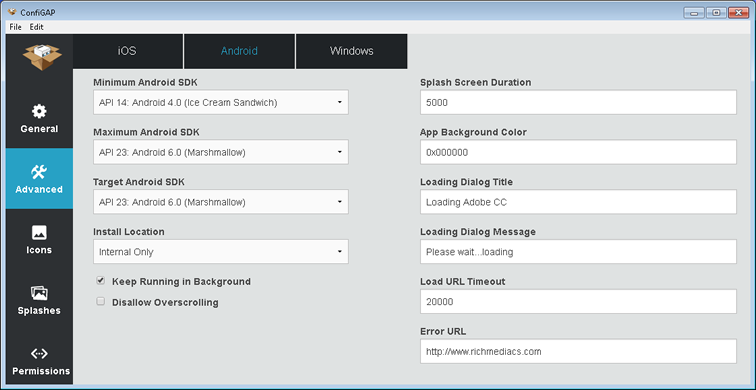
Task: Expand the Target Android SDK dropdown
Action: coord(221,202)
